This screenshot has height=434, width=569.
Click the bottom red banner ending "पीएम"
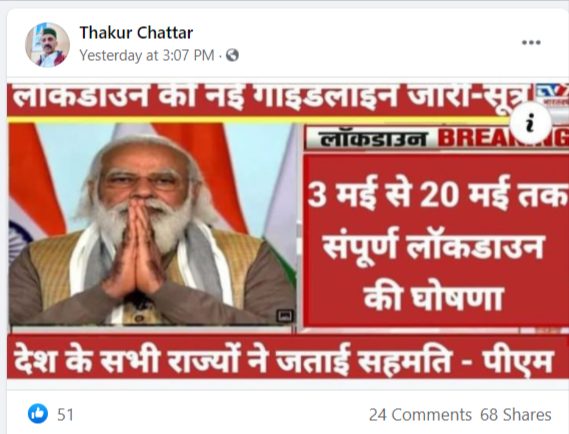pos(288,358)
